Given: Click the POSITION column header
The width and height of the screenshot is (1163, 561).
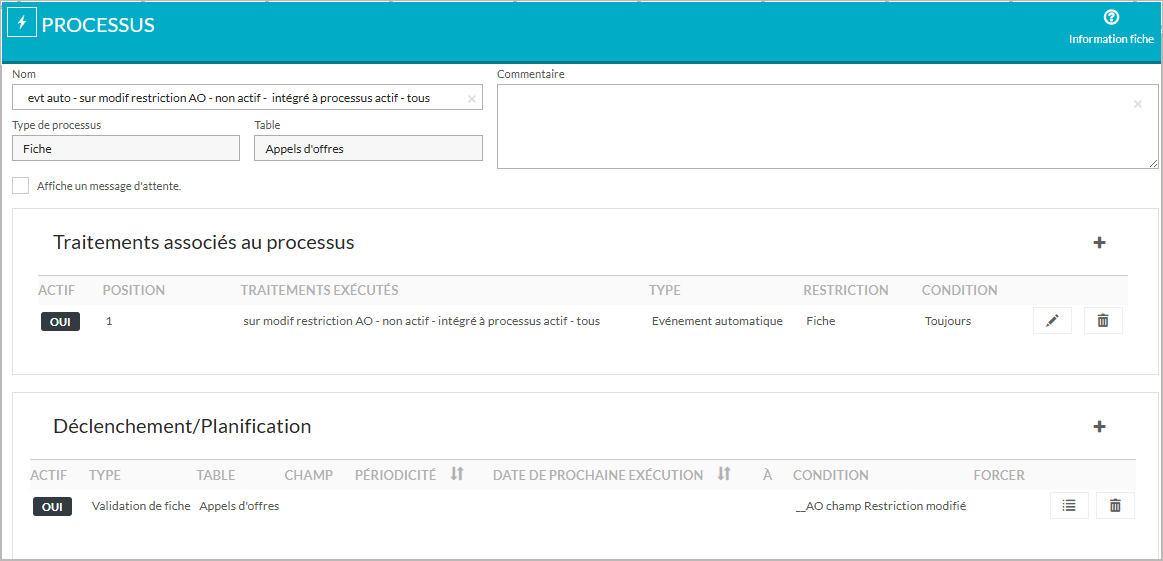Looking at the screenshot, I should (x=134, y=289).
